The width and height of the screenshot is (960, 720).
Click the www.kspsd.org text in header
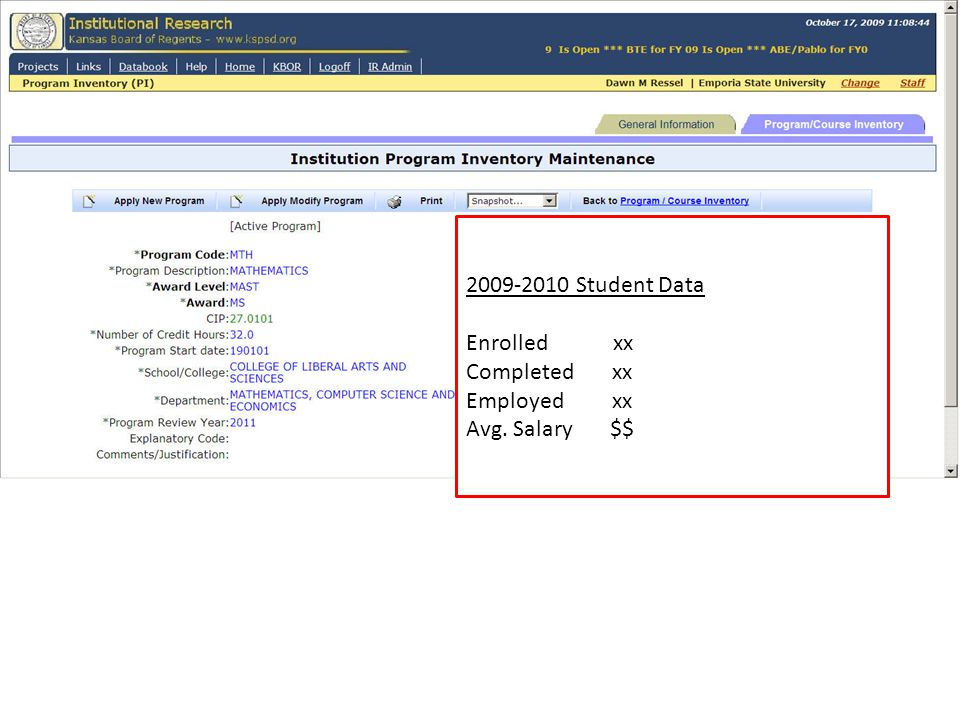coord(256,39)
